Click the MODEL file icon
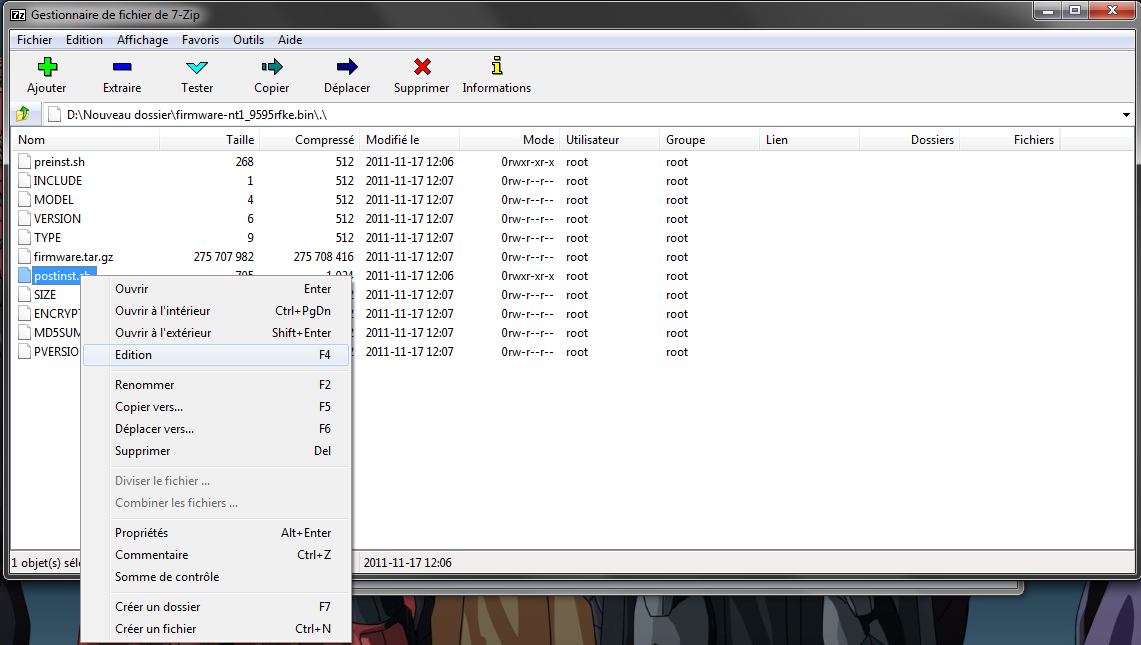1141x645 pixels. pyautogui.click(x=25, y=199)
